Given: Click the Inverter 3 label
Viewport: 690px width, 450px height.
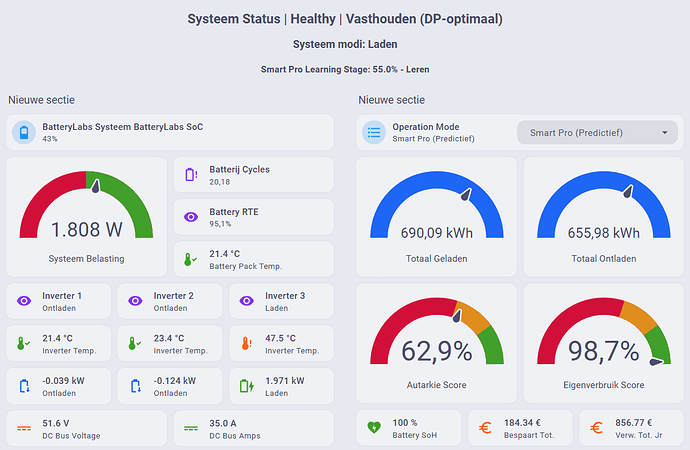Looking at the screenshot, I should [x=285, y=296].
